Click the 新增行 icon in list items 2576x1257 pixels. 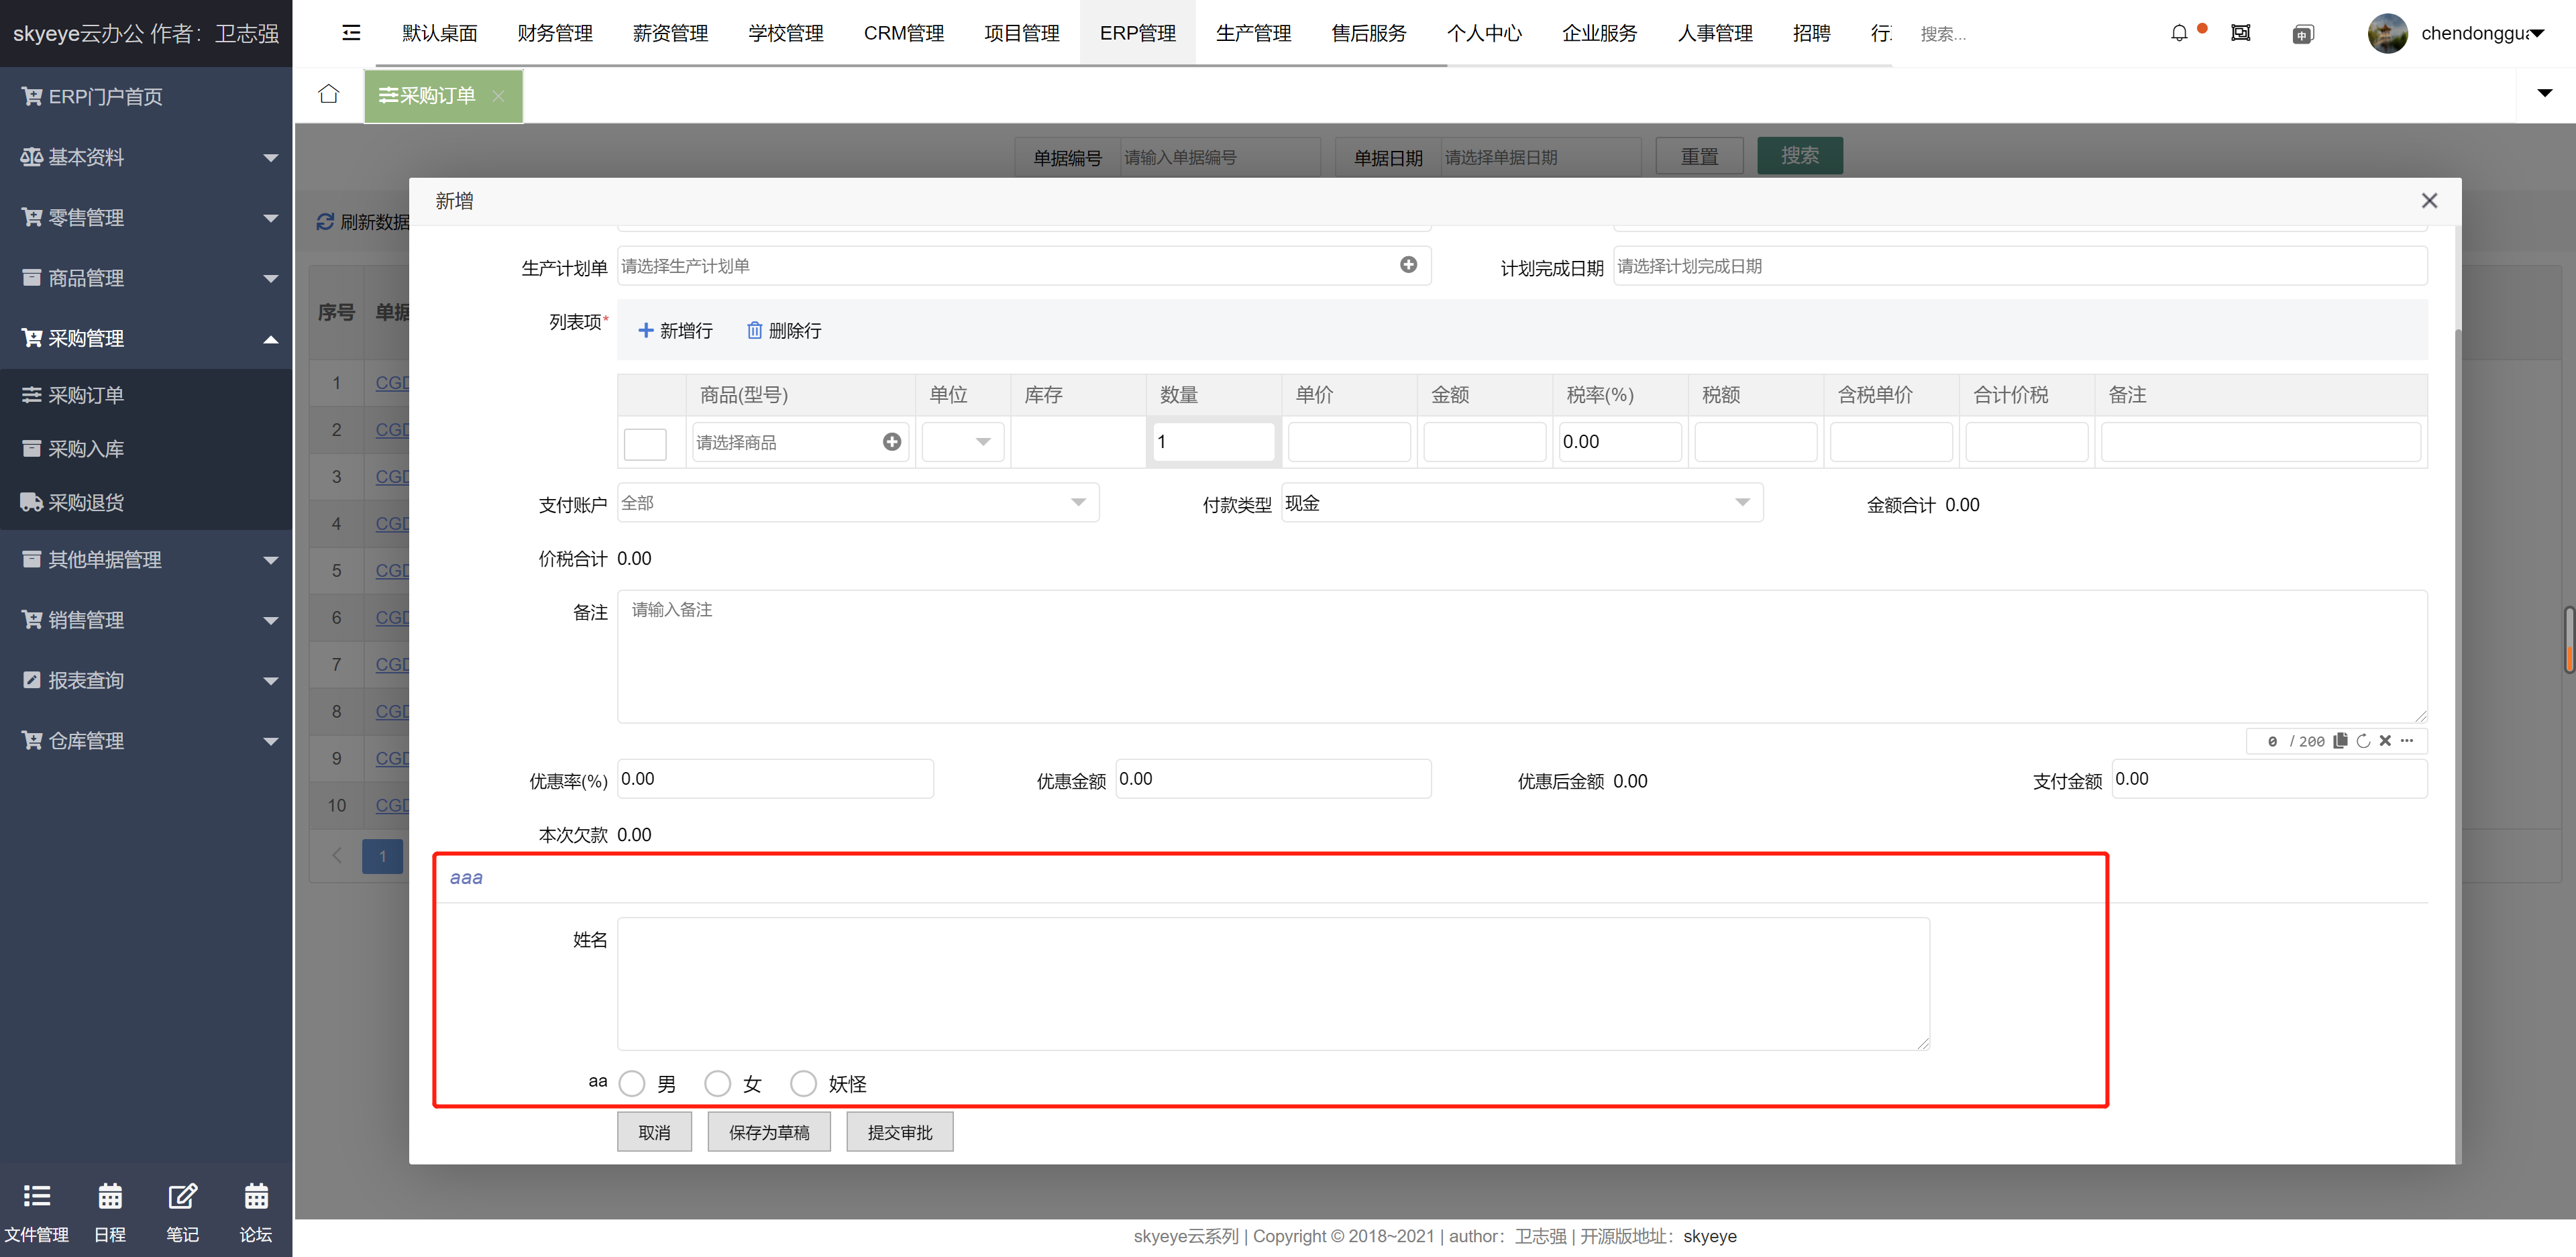(x=645, y=330)
